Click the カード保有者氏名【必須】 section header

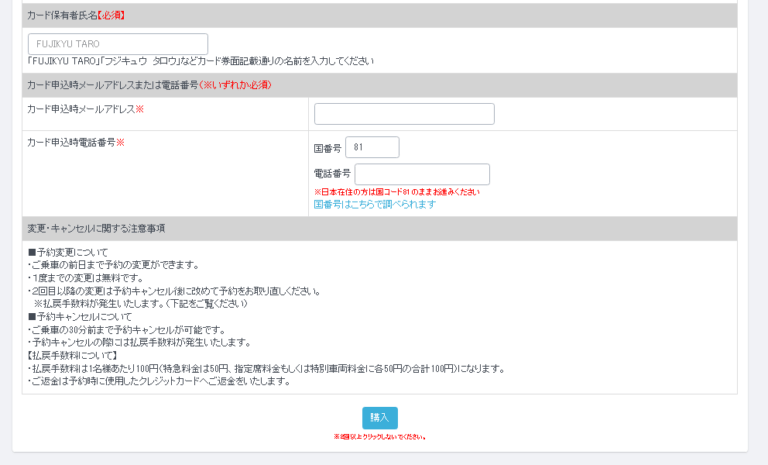point(76,16)
